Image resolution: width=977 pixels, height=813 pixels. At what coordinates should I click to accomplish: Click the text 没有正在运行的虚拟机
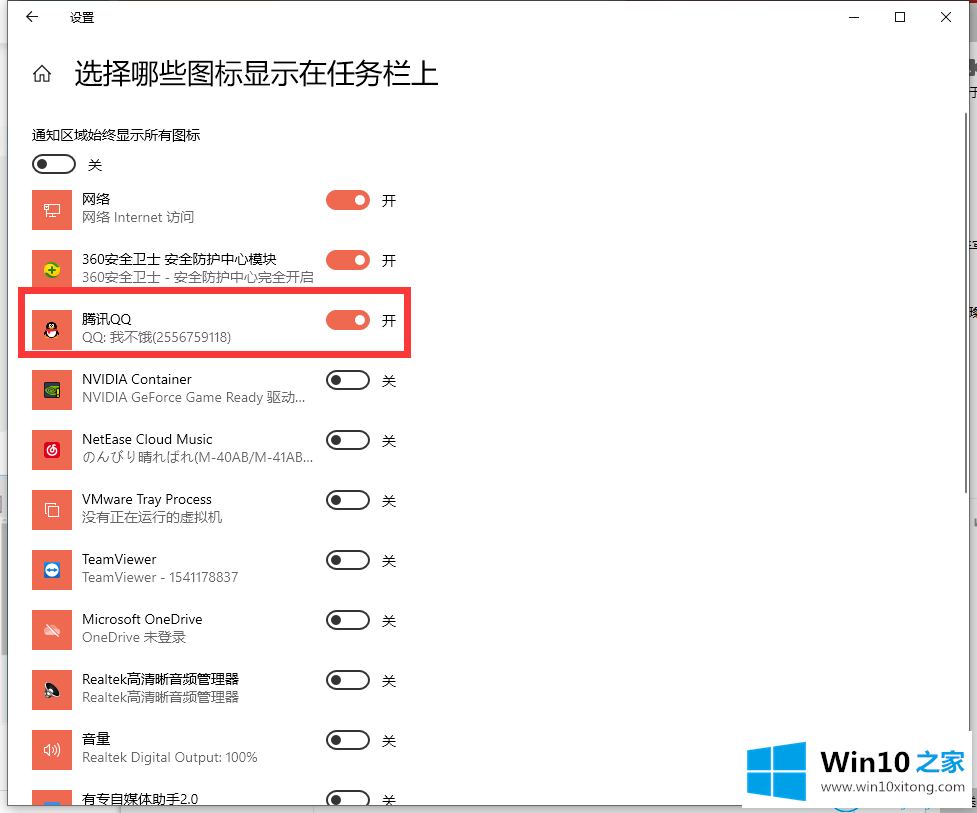tap(152, 517)
